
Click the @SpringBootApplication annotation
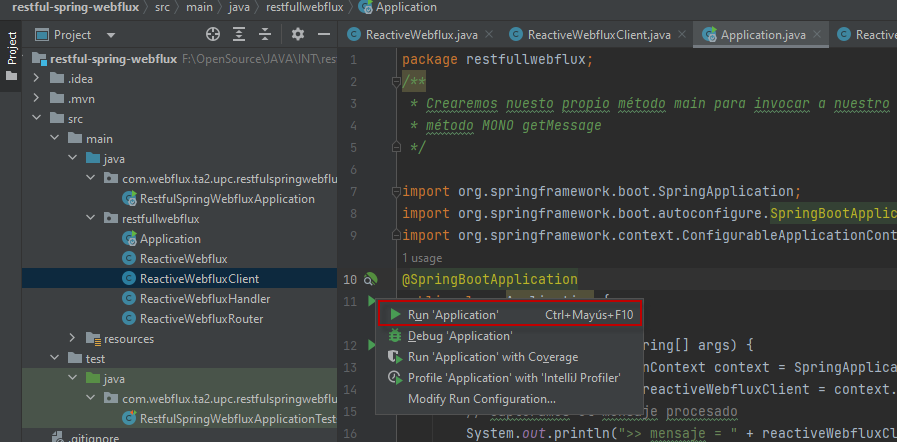[x=490, y=280]
